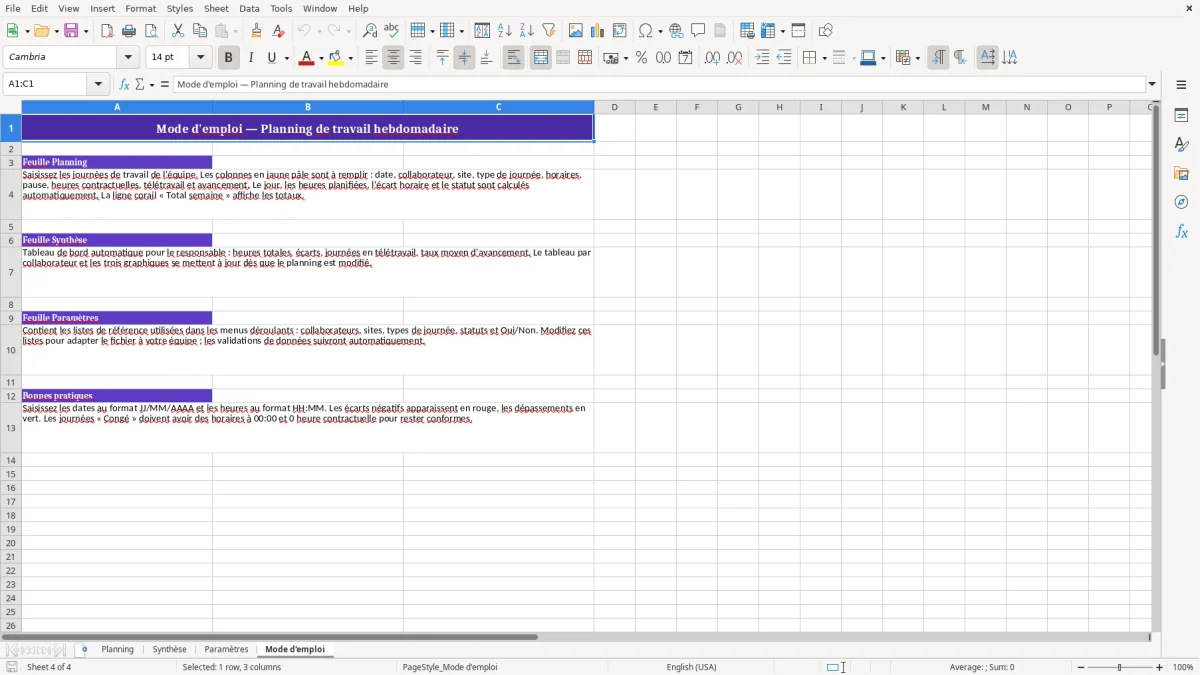Clone formatting with the paintbrush icon
1200x675 pixels.
256,31
